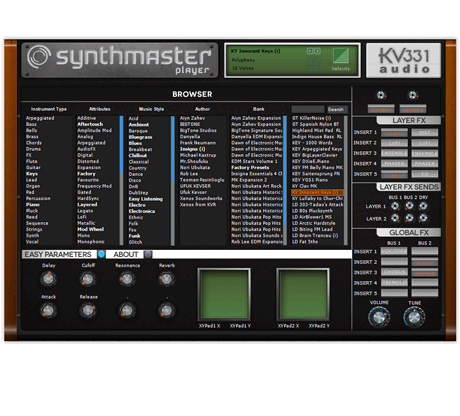Toggle the VOCODER on Bus 1
The width and height of the screenshot is (460, 416).
click(394, 251)
